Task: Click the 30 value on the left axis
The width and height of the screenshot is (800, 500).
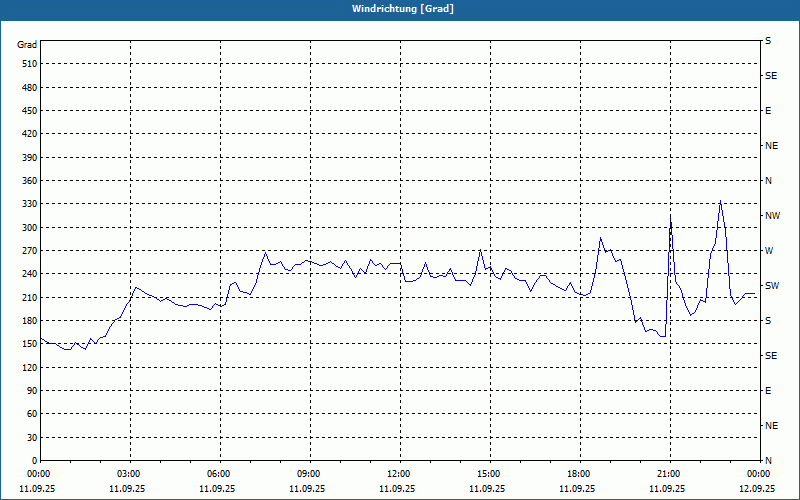Action: click(x=32, y=437)
